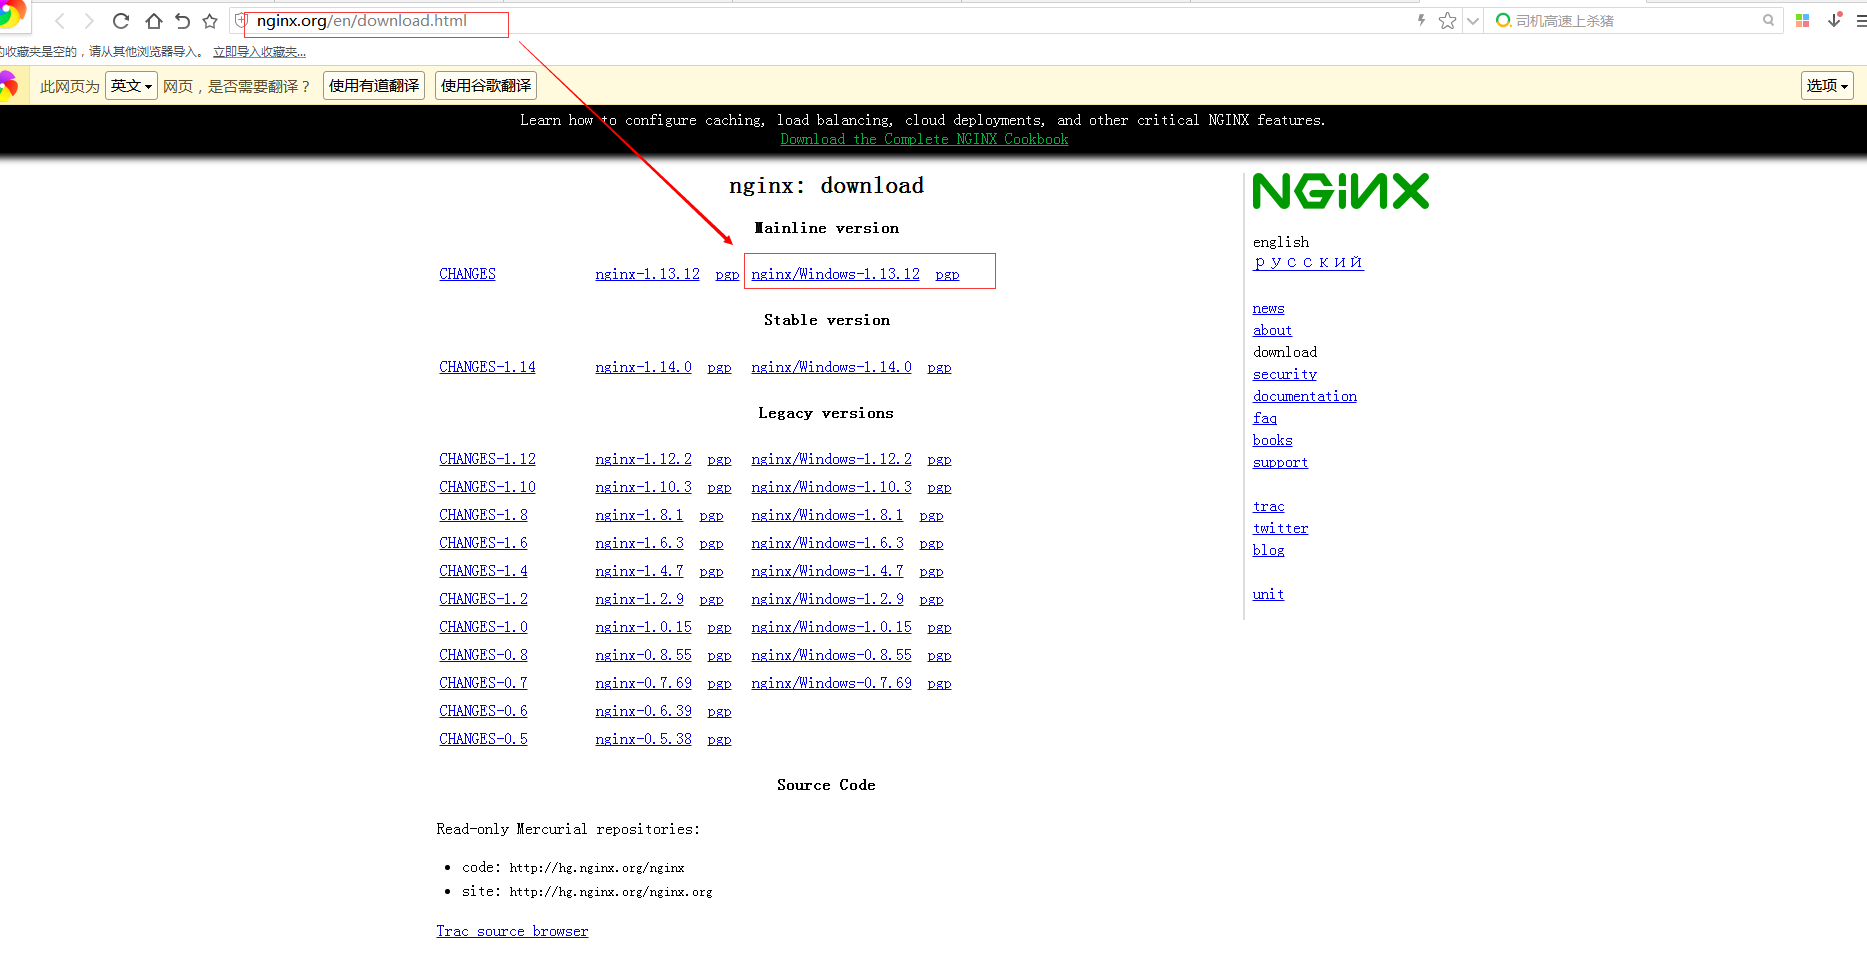Click the undo/restore tab icon

point(182,21)
